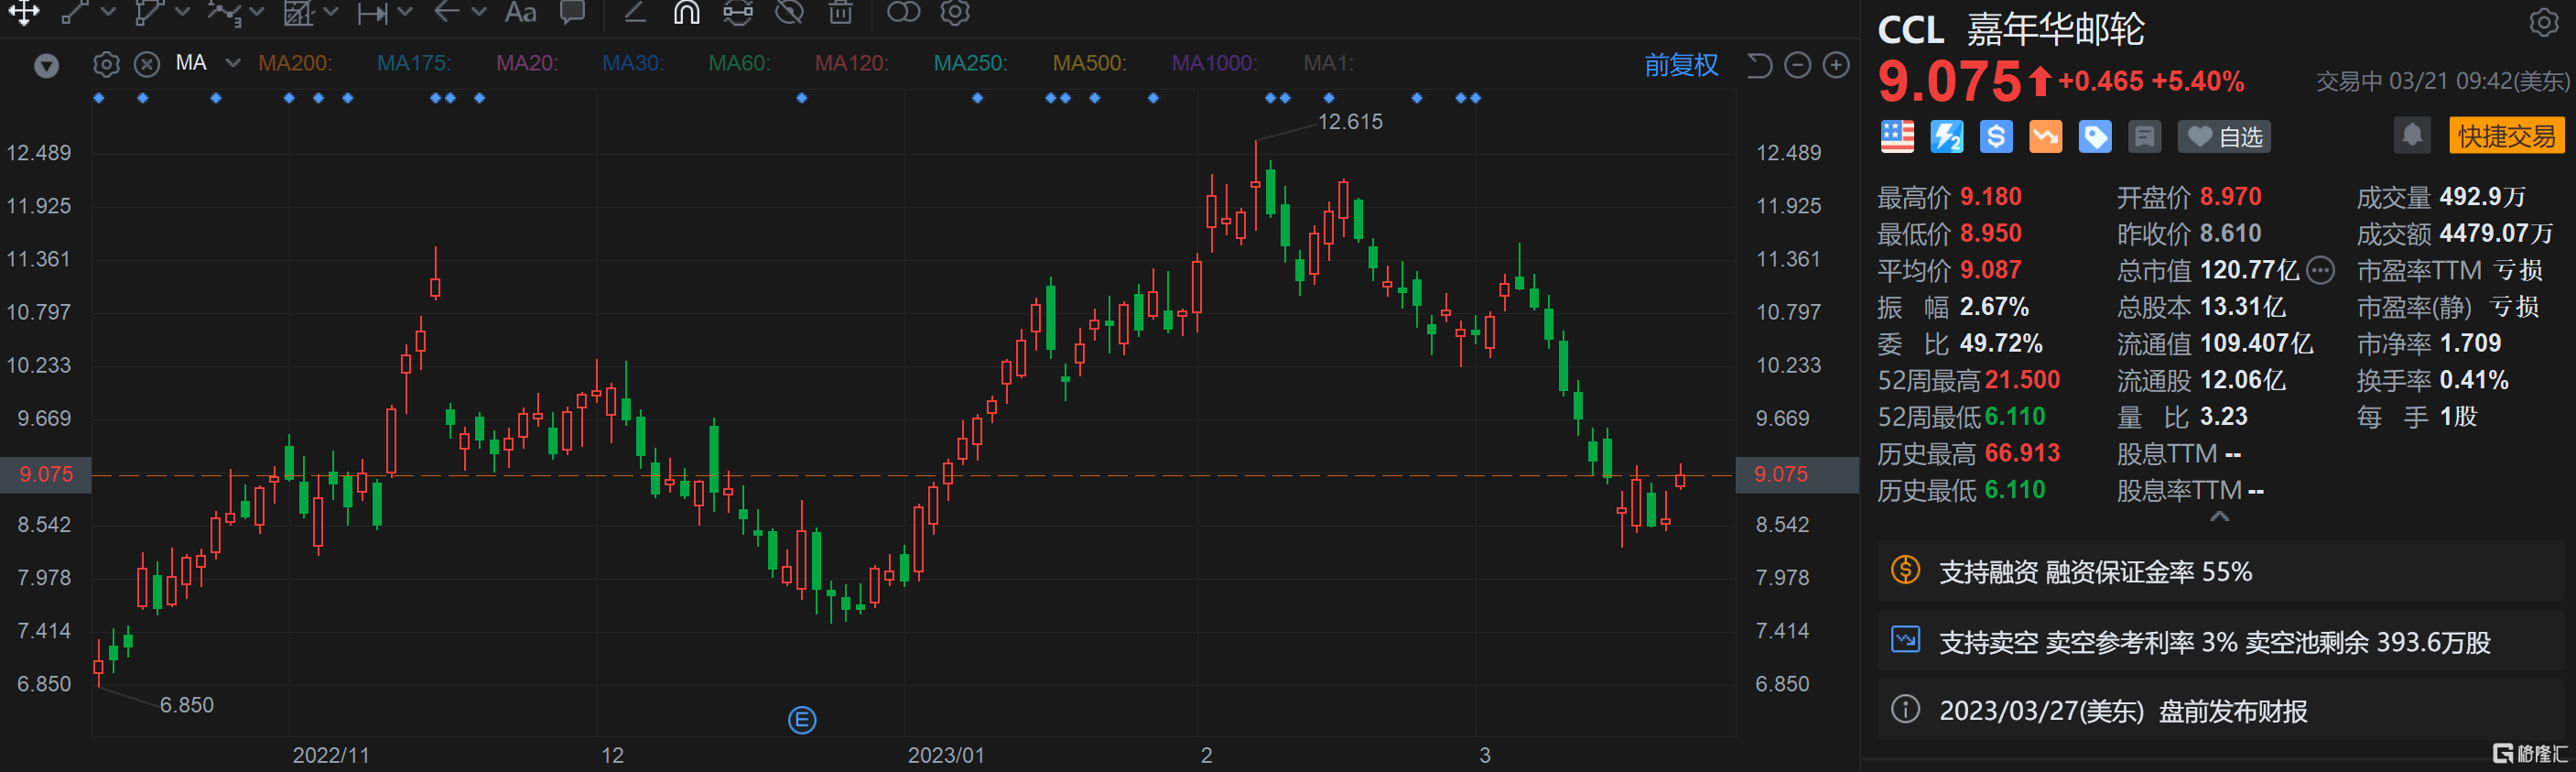Click the MA20 legend label

tap(527, 63)
